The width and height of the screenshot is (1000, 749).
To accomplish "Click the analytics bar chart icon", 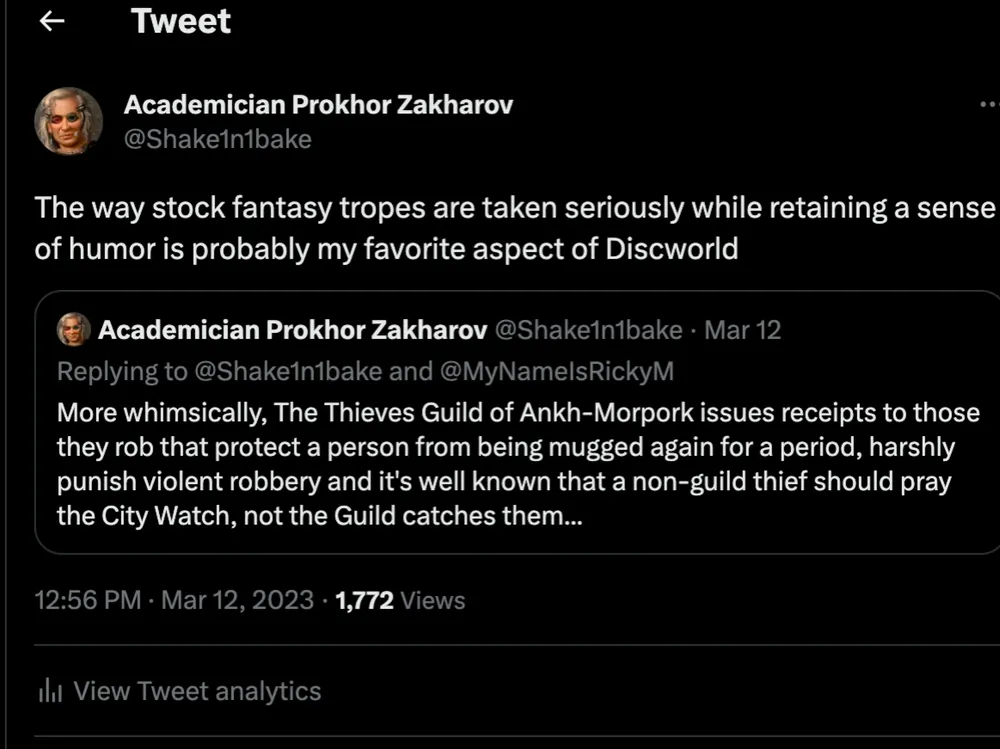I will (x=50, y=691).
